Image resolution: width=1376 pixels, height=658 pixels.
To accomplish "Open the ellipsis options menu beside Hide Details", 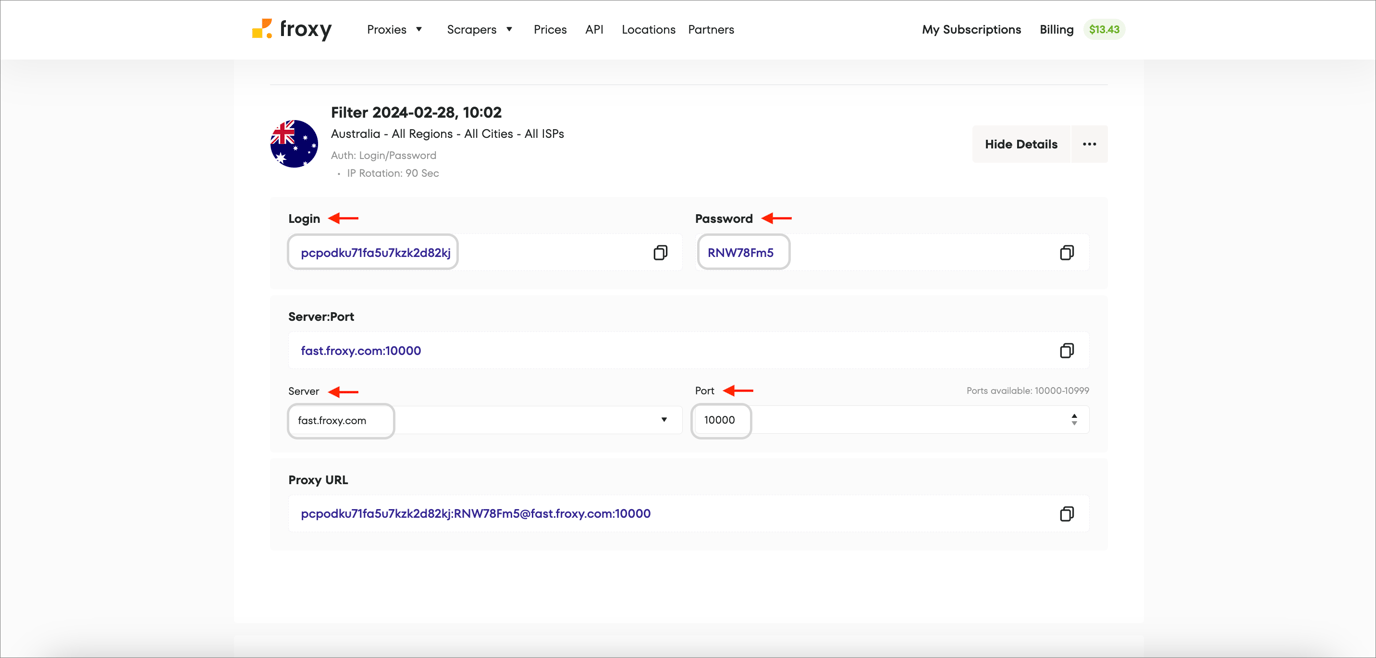I will (x=1089, y=144).
